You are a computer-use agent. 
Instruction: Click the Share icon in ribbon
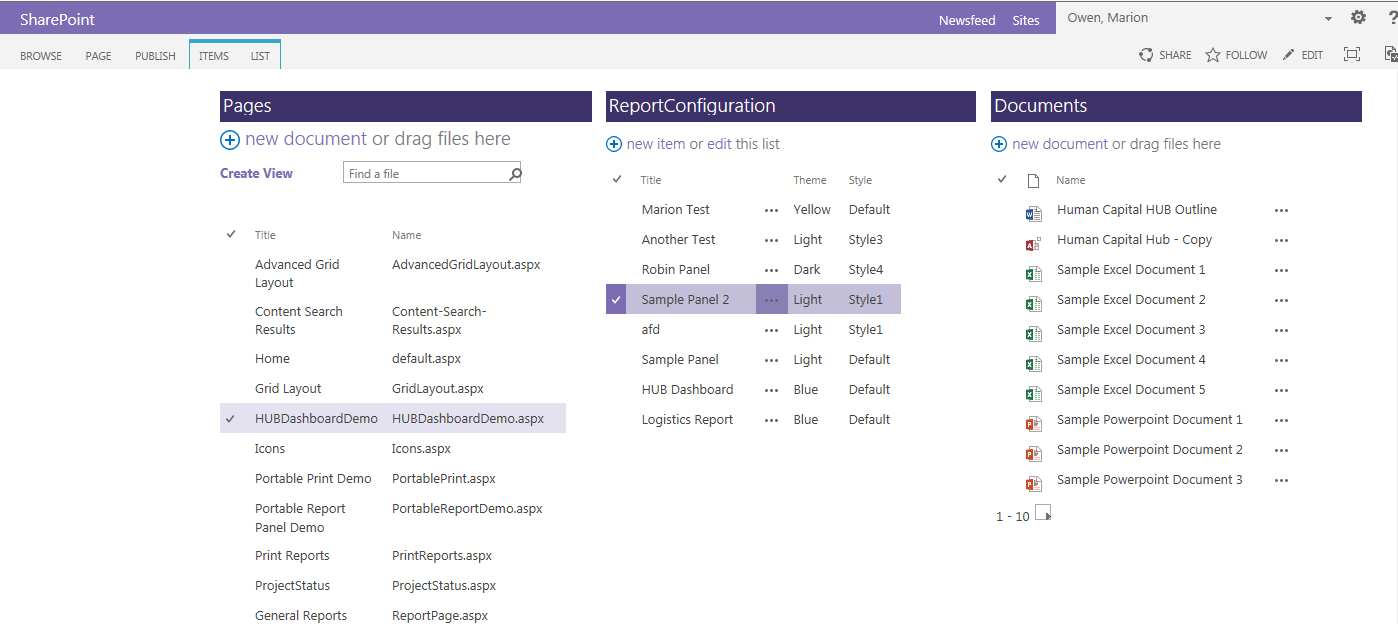[1146, 55]
